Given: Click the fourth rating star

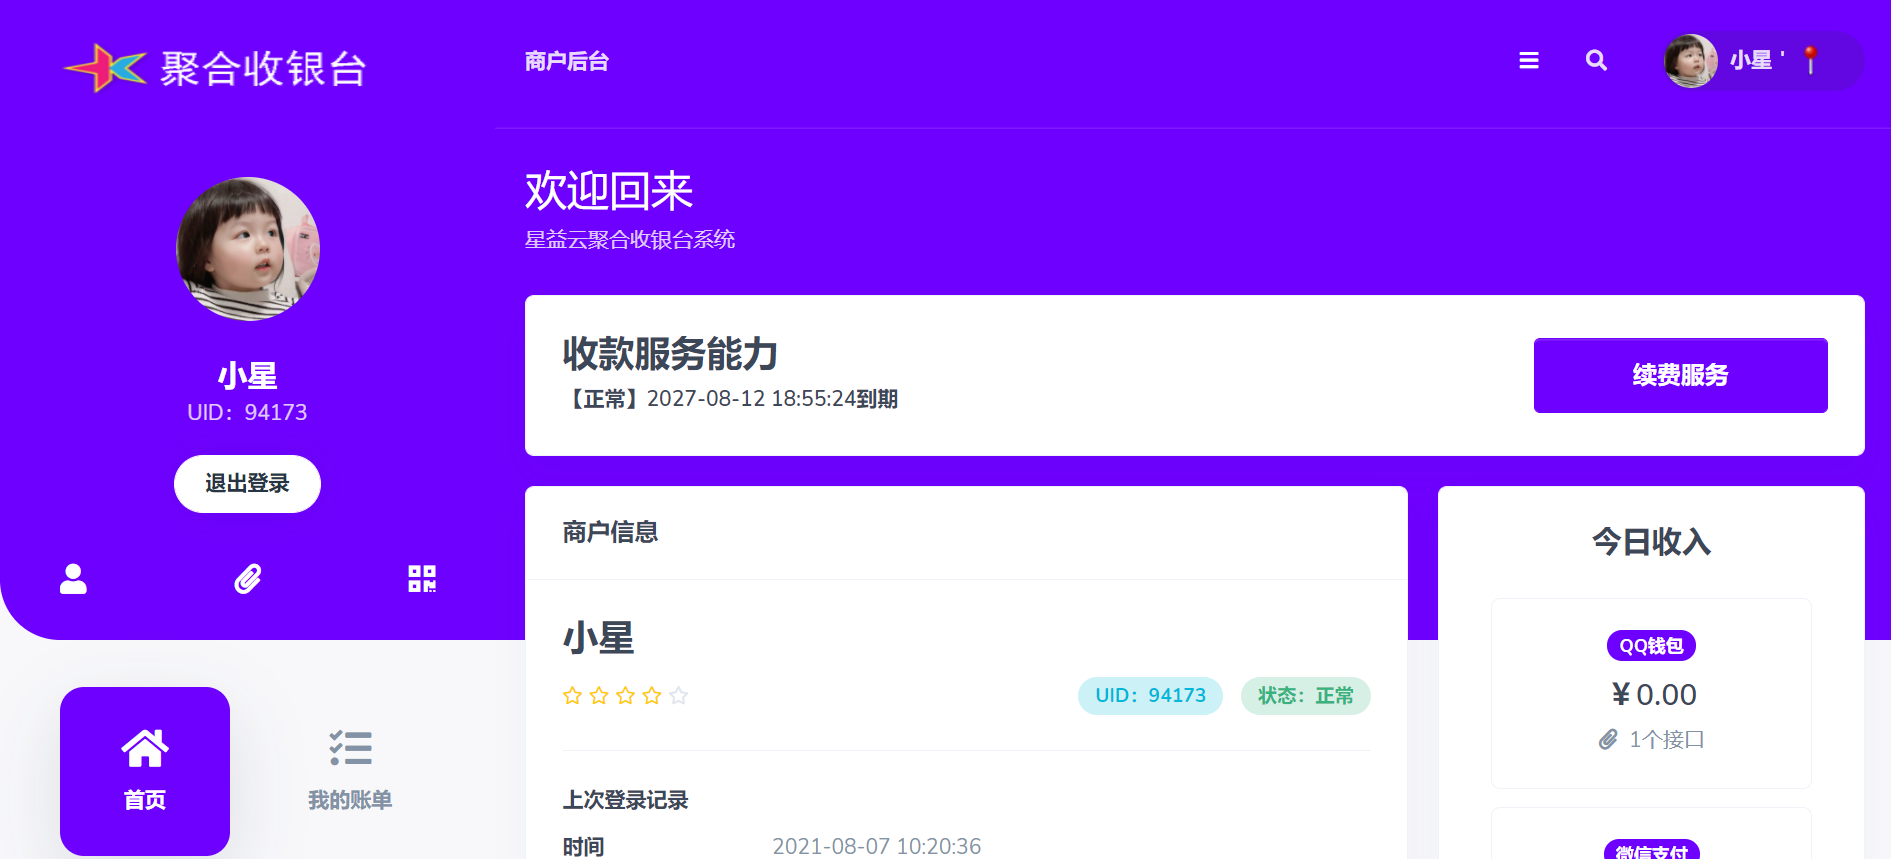Looking at the screenshot, I should click(652, 696).
